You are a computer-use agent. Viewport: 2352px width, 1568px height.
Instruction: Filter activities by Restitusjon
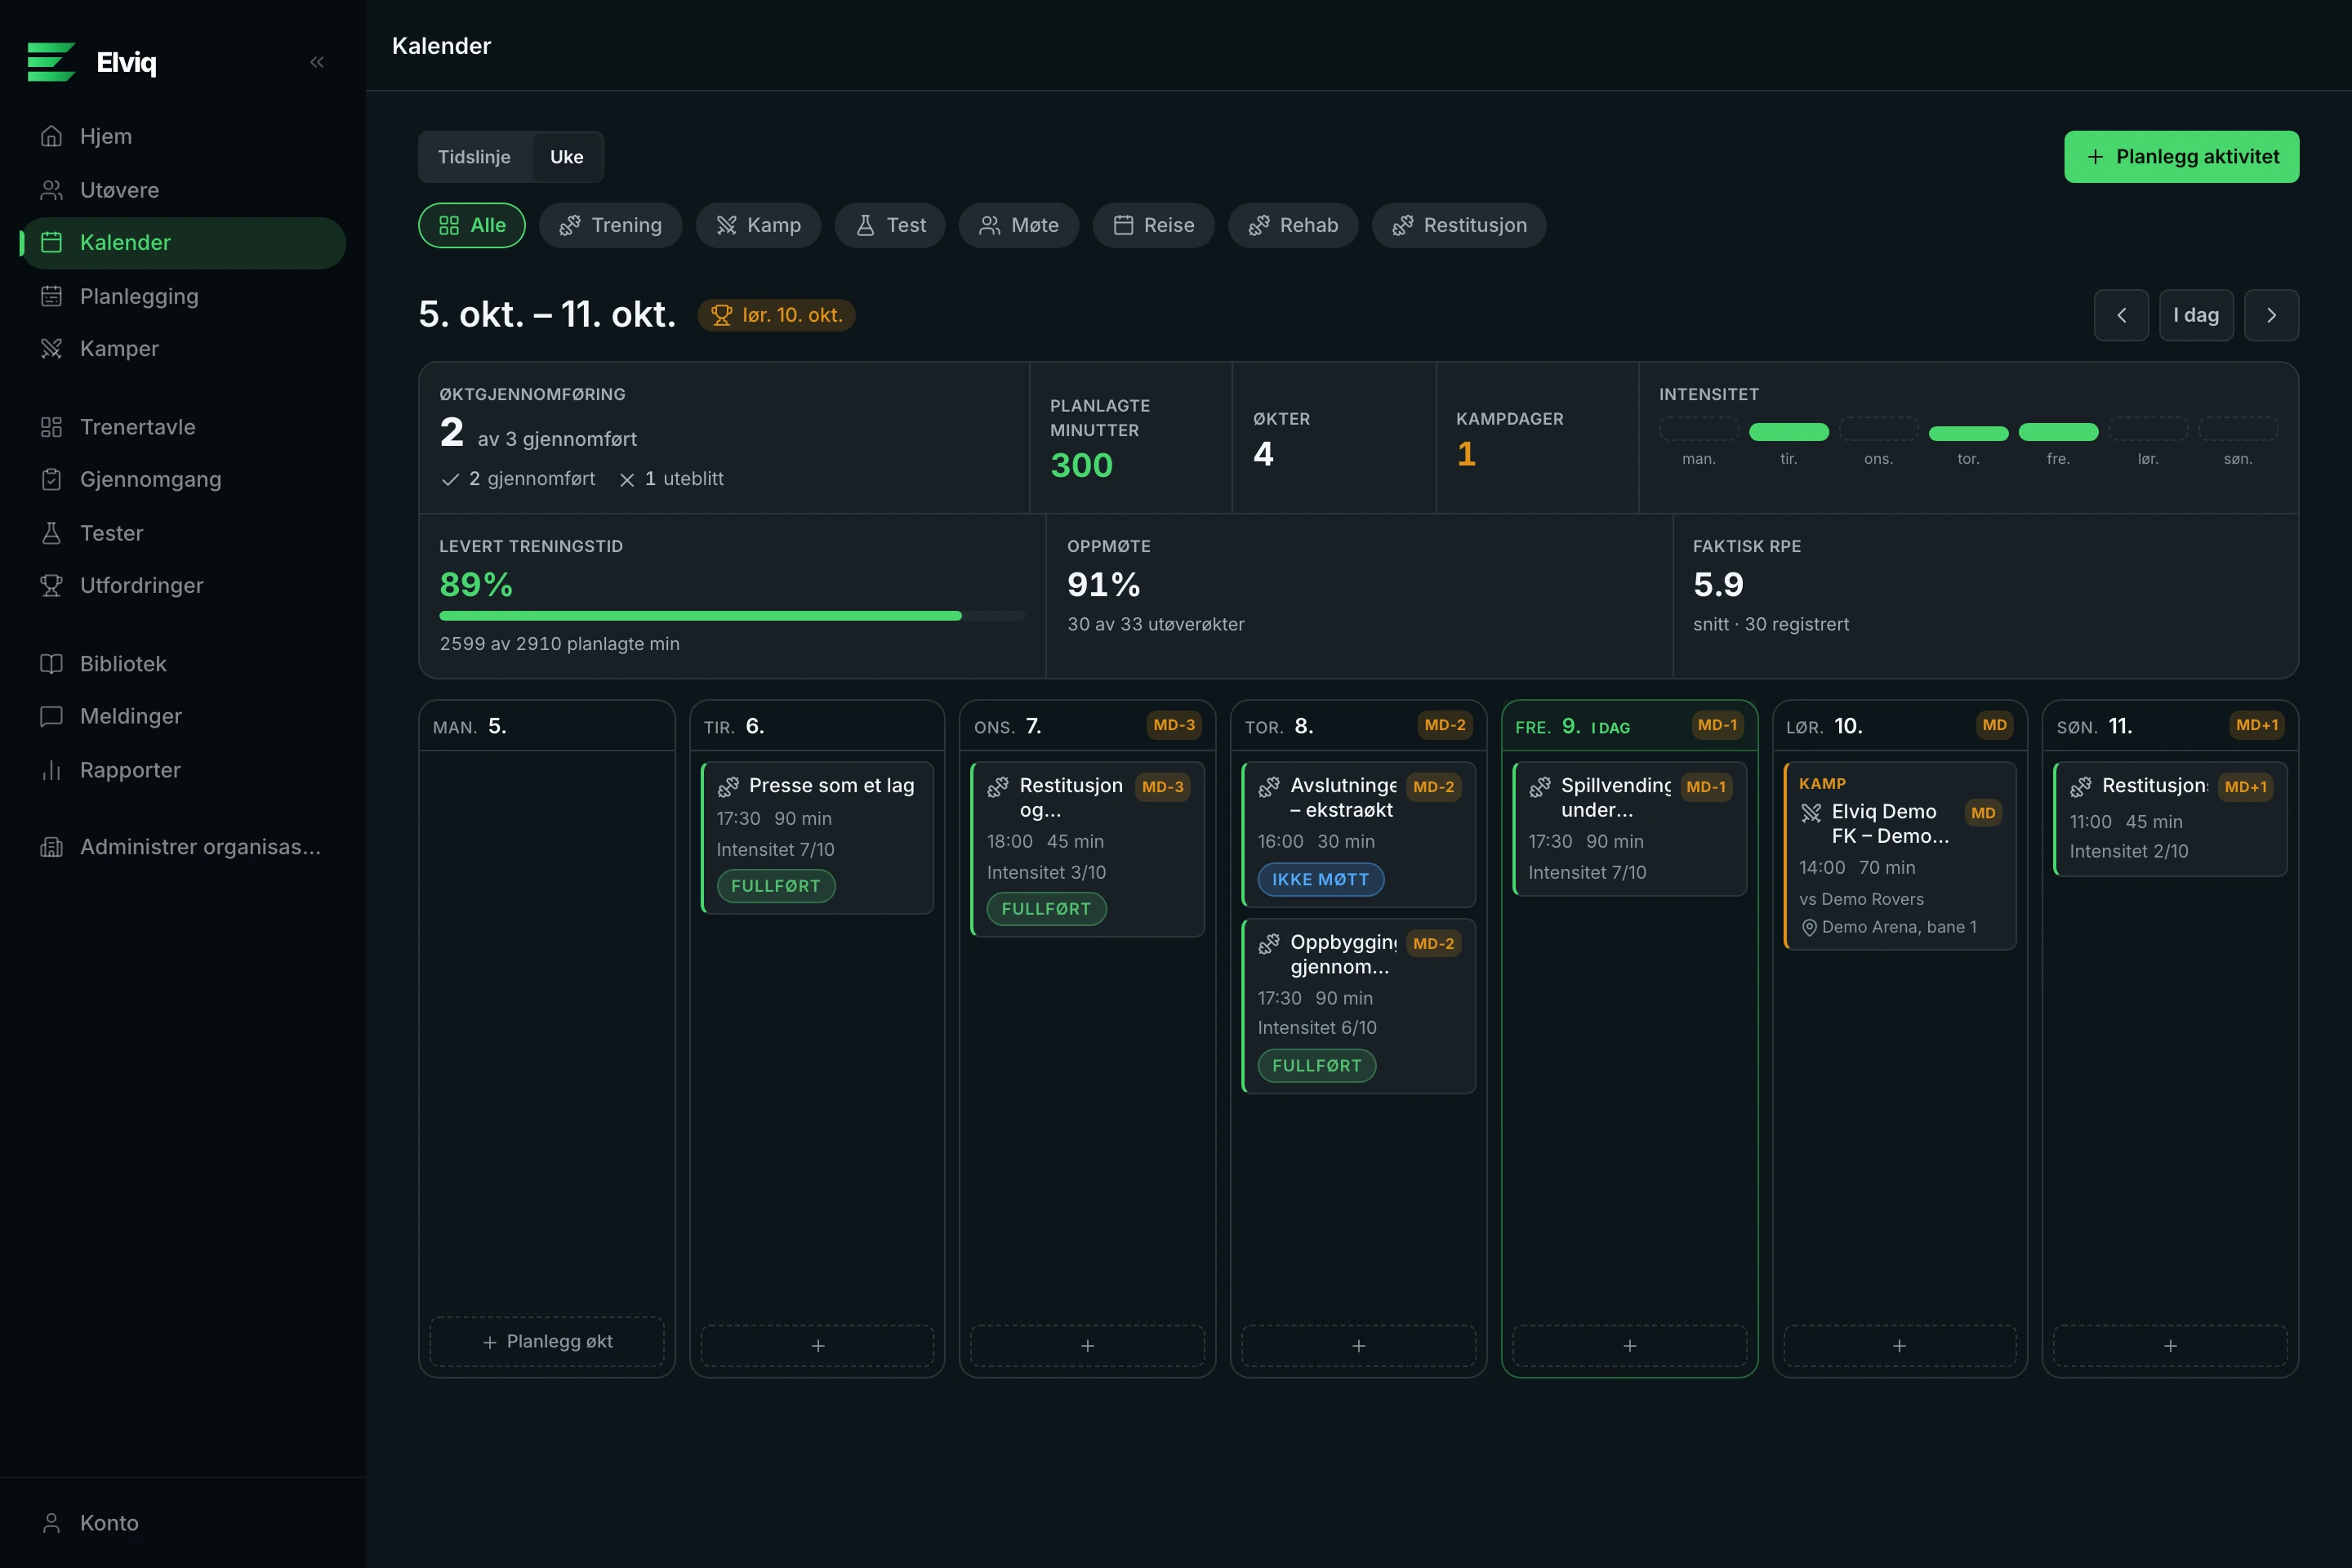coord(1459,225)
